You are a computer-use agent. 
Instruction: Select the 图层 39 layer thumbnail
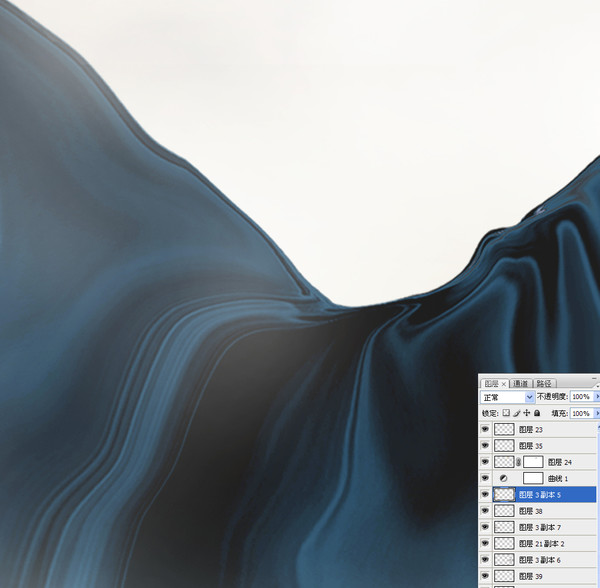point(504,576)
